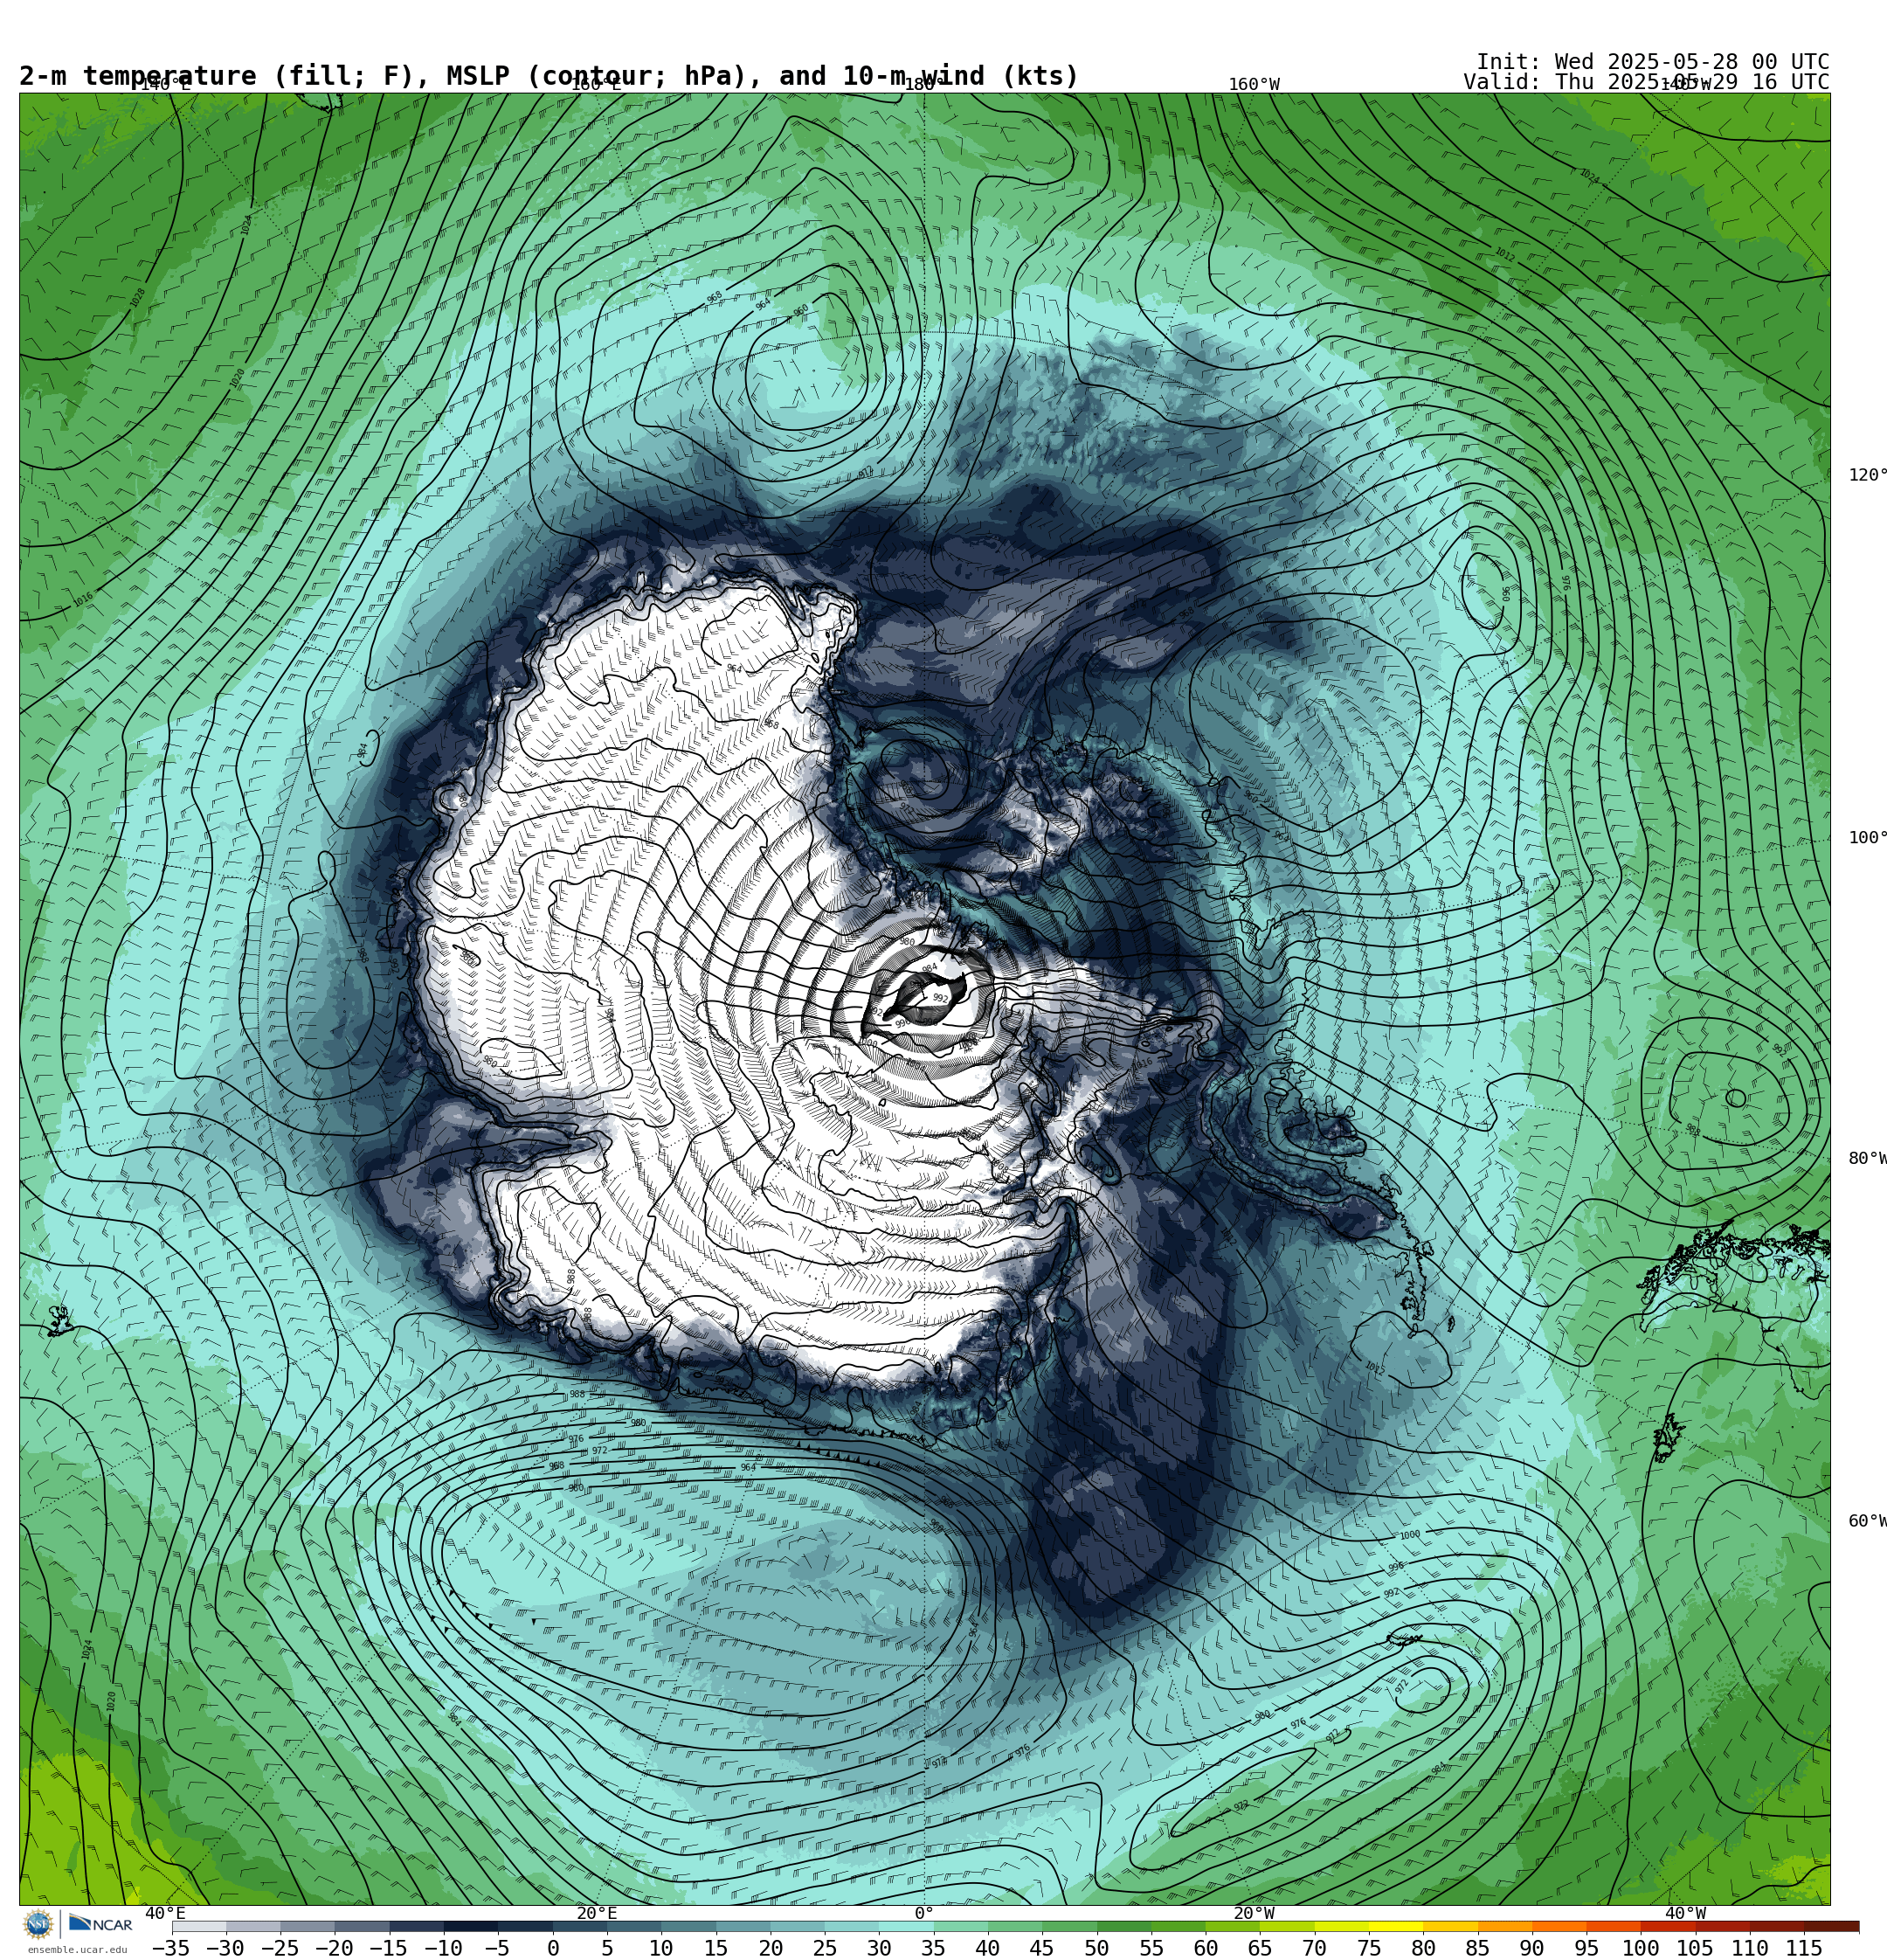Click the NCAR logo

tap(100, 1924)
